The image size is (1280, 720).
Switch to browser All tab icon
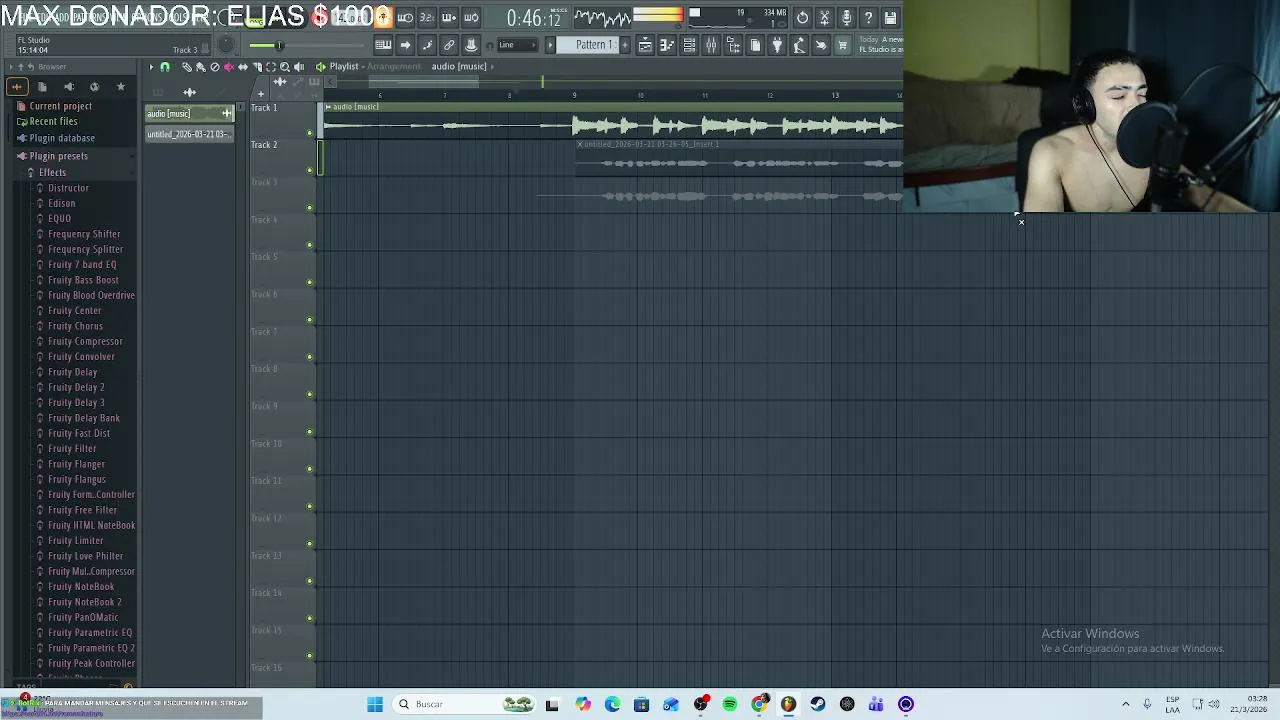pos(16,87)
